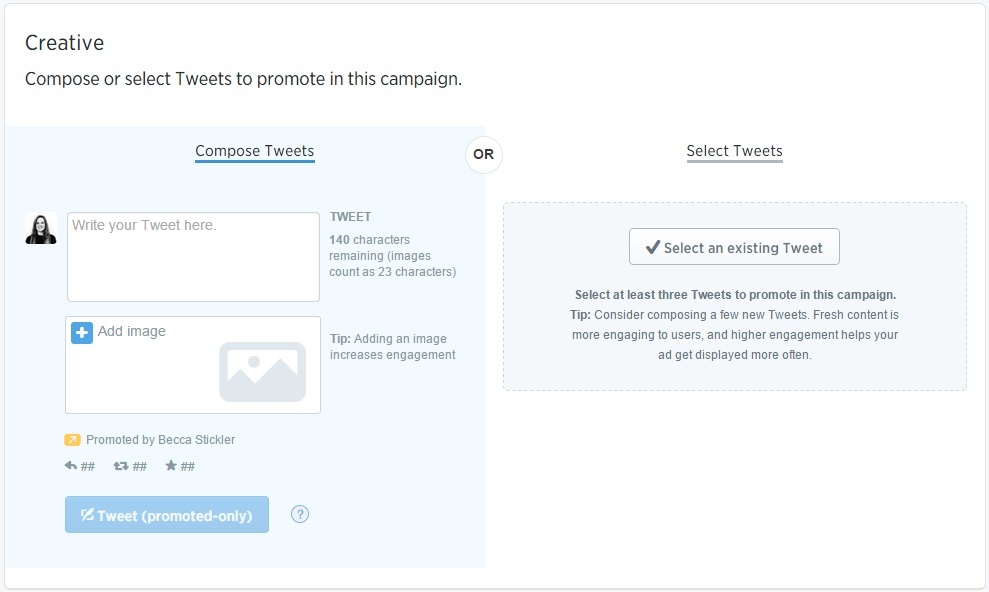The width and height of the screenshot is (989, 592).
Task: Click the Tweet (promoted-only) button
Action: coord(167,514)
